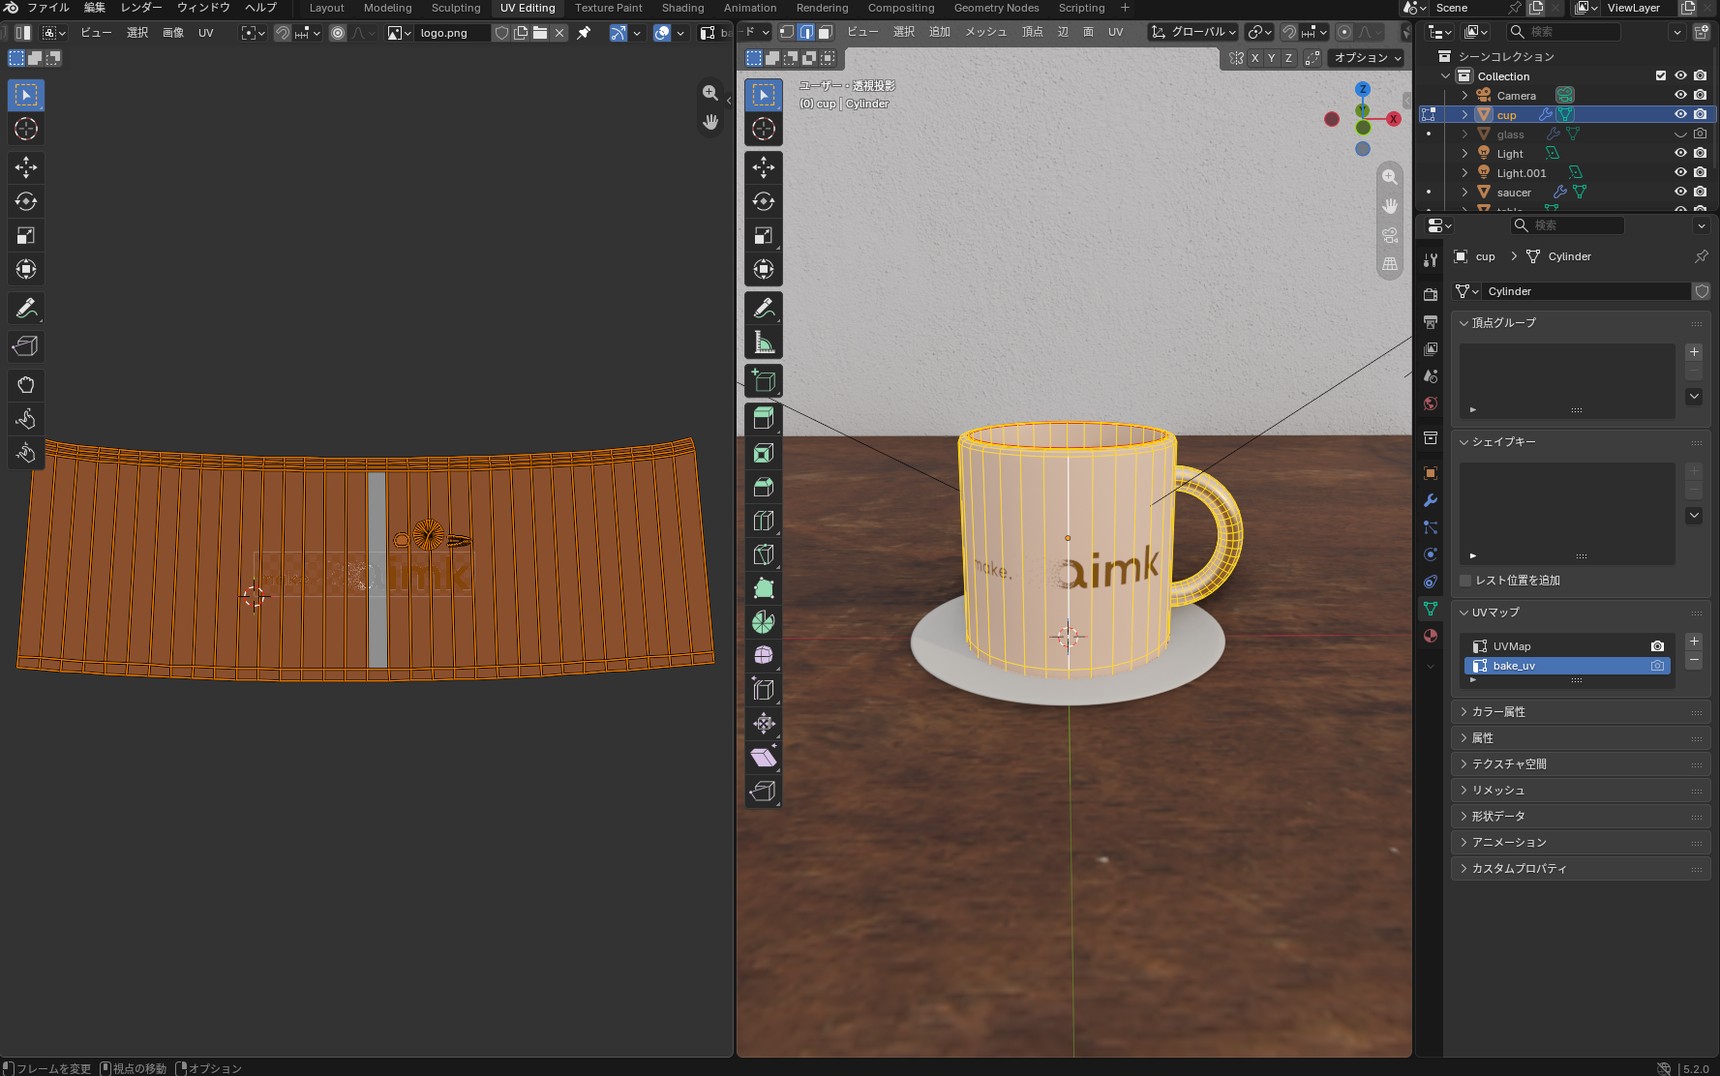
Task: Click the red X axis gizmo handle
Action: (x=1393, y=119)
